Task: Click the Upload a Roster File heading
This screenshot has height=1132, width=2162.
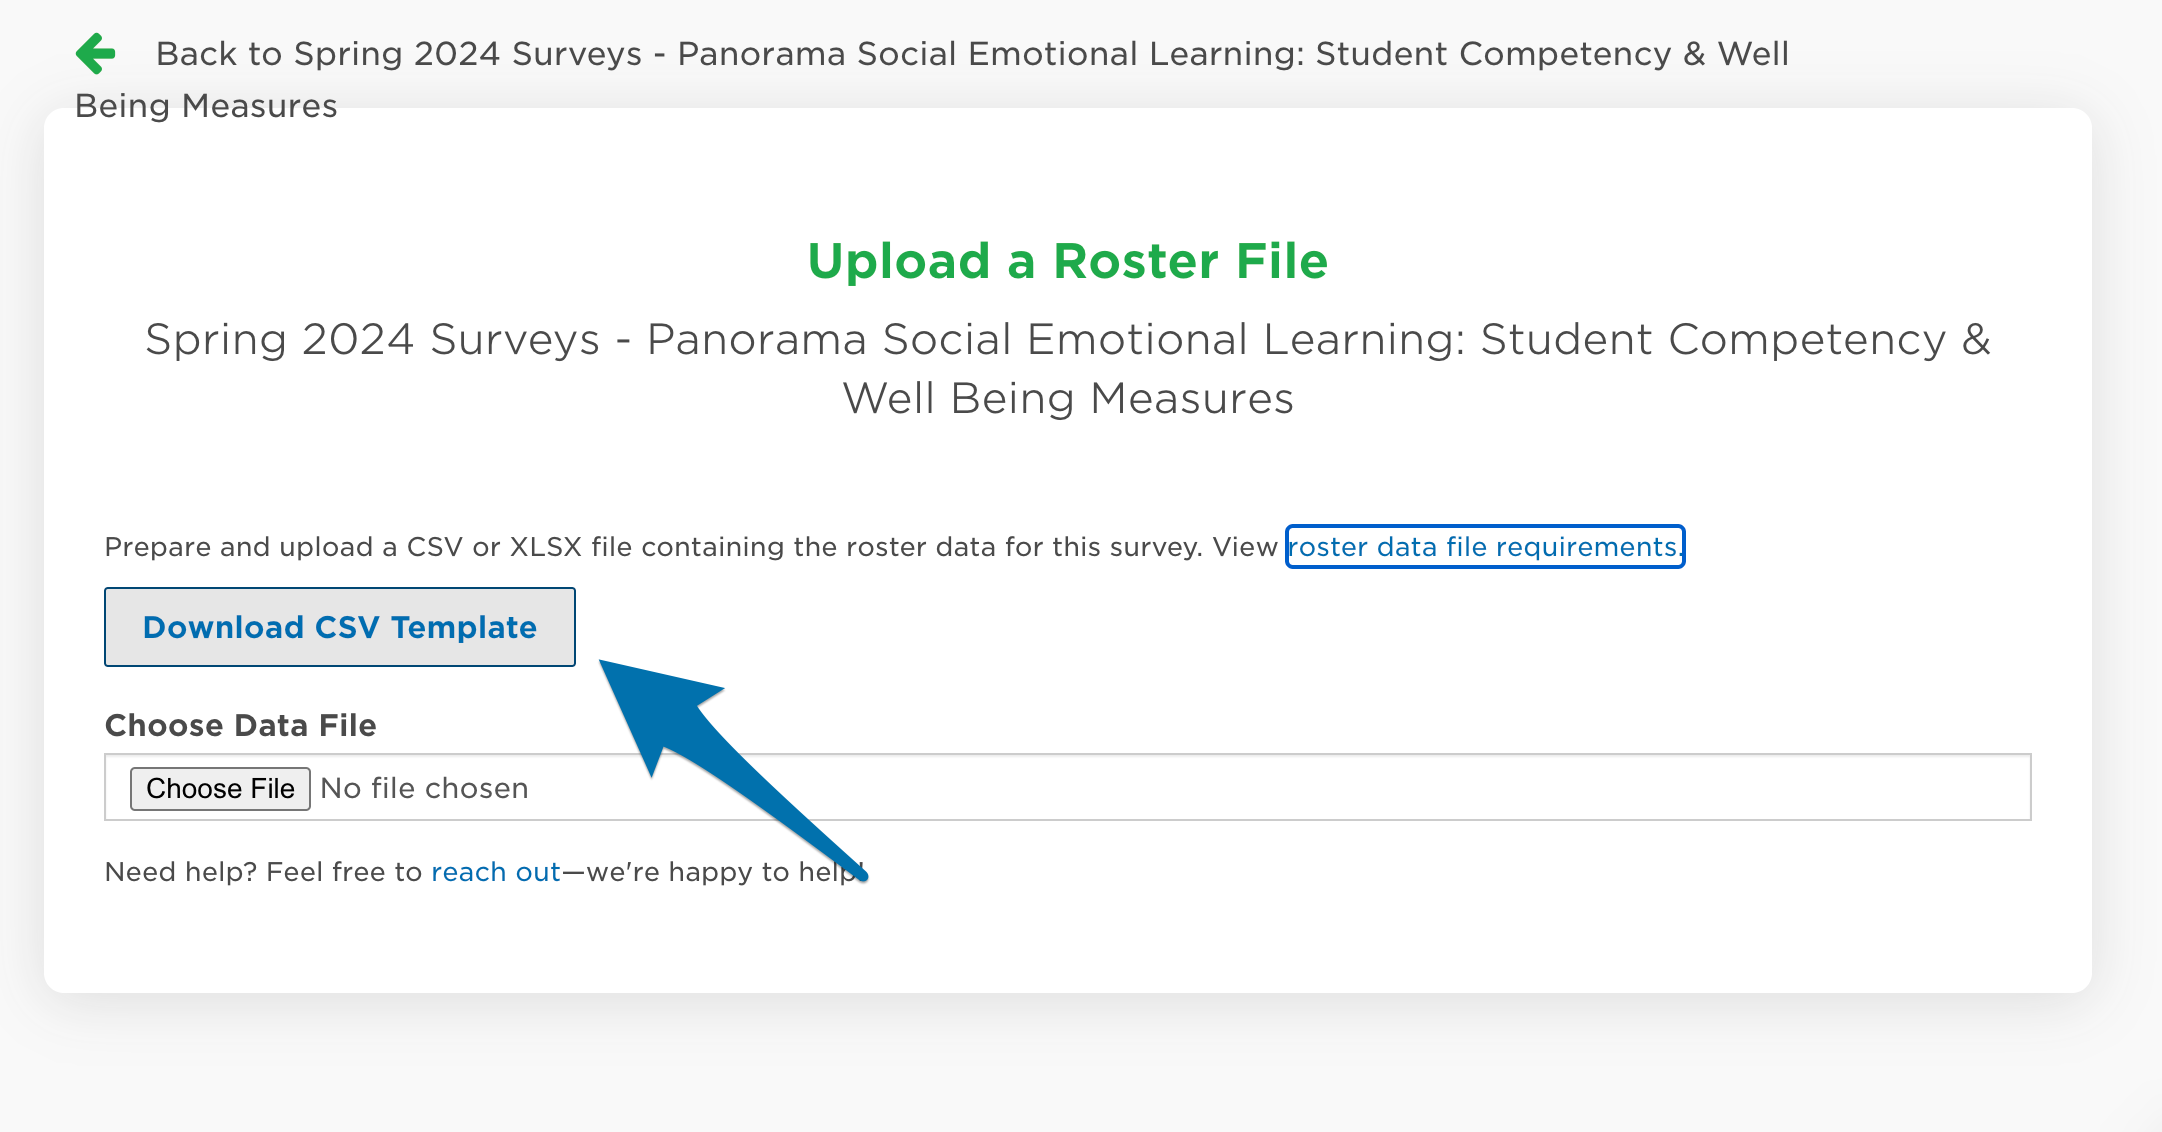Action: (1068, 261)
